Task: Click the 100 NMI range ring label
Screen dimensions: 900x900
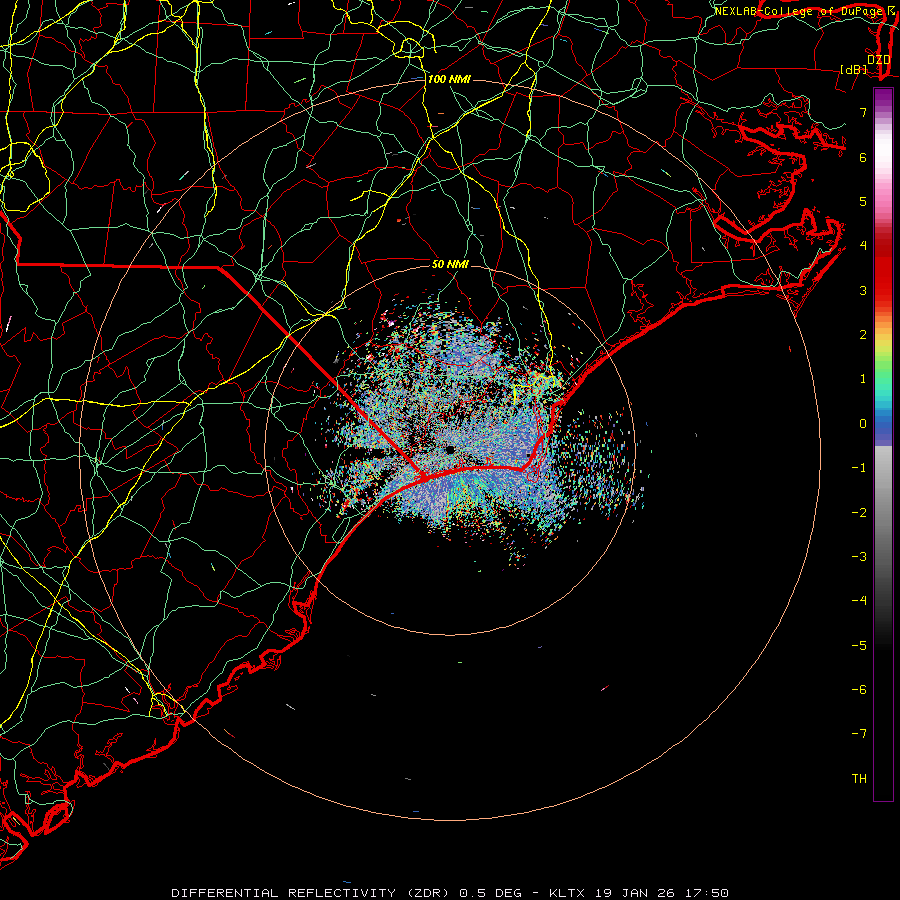Action: pos(449,79)
